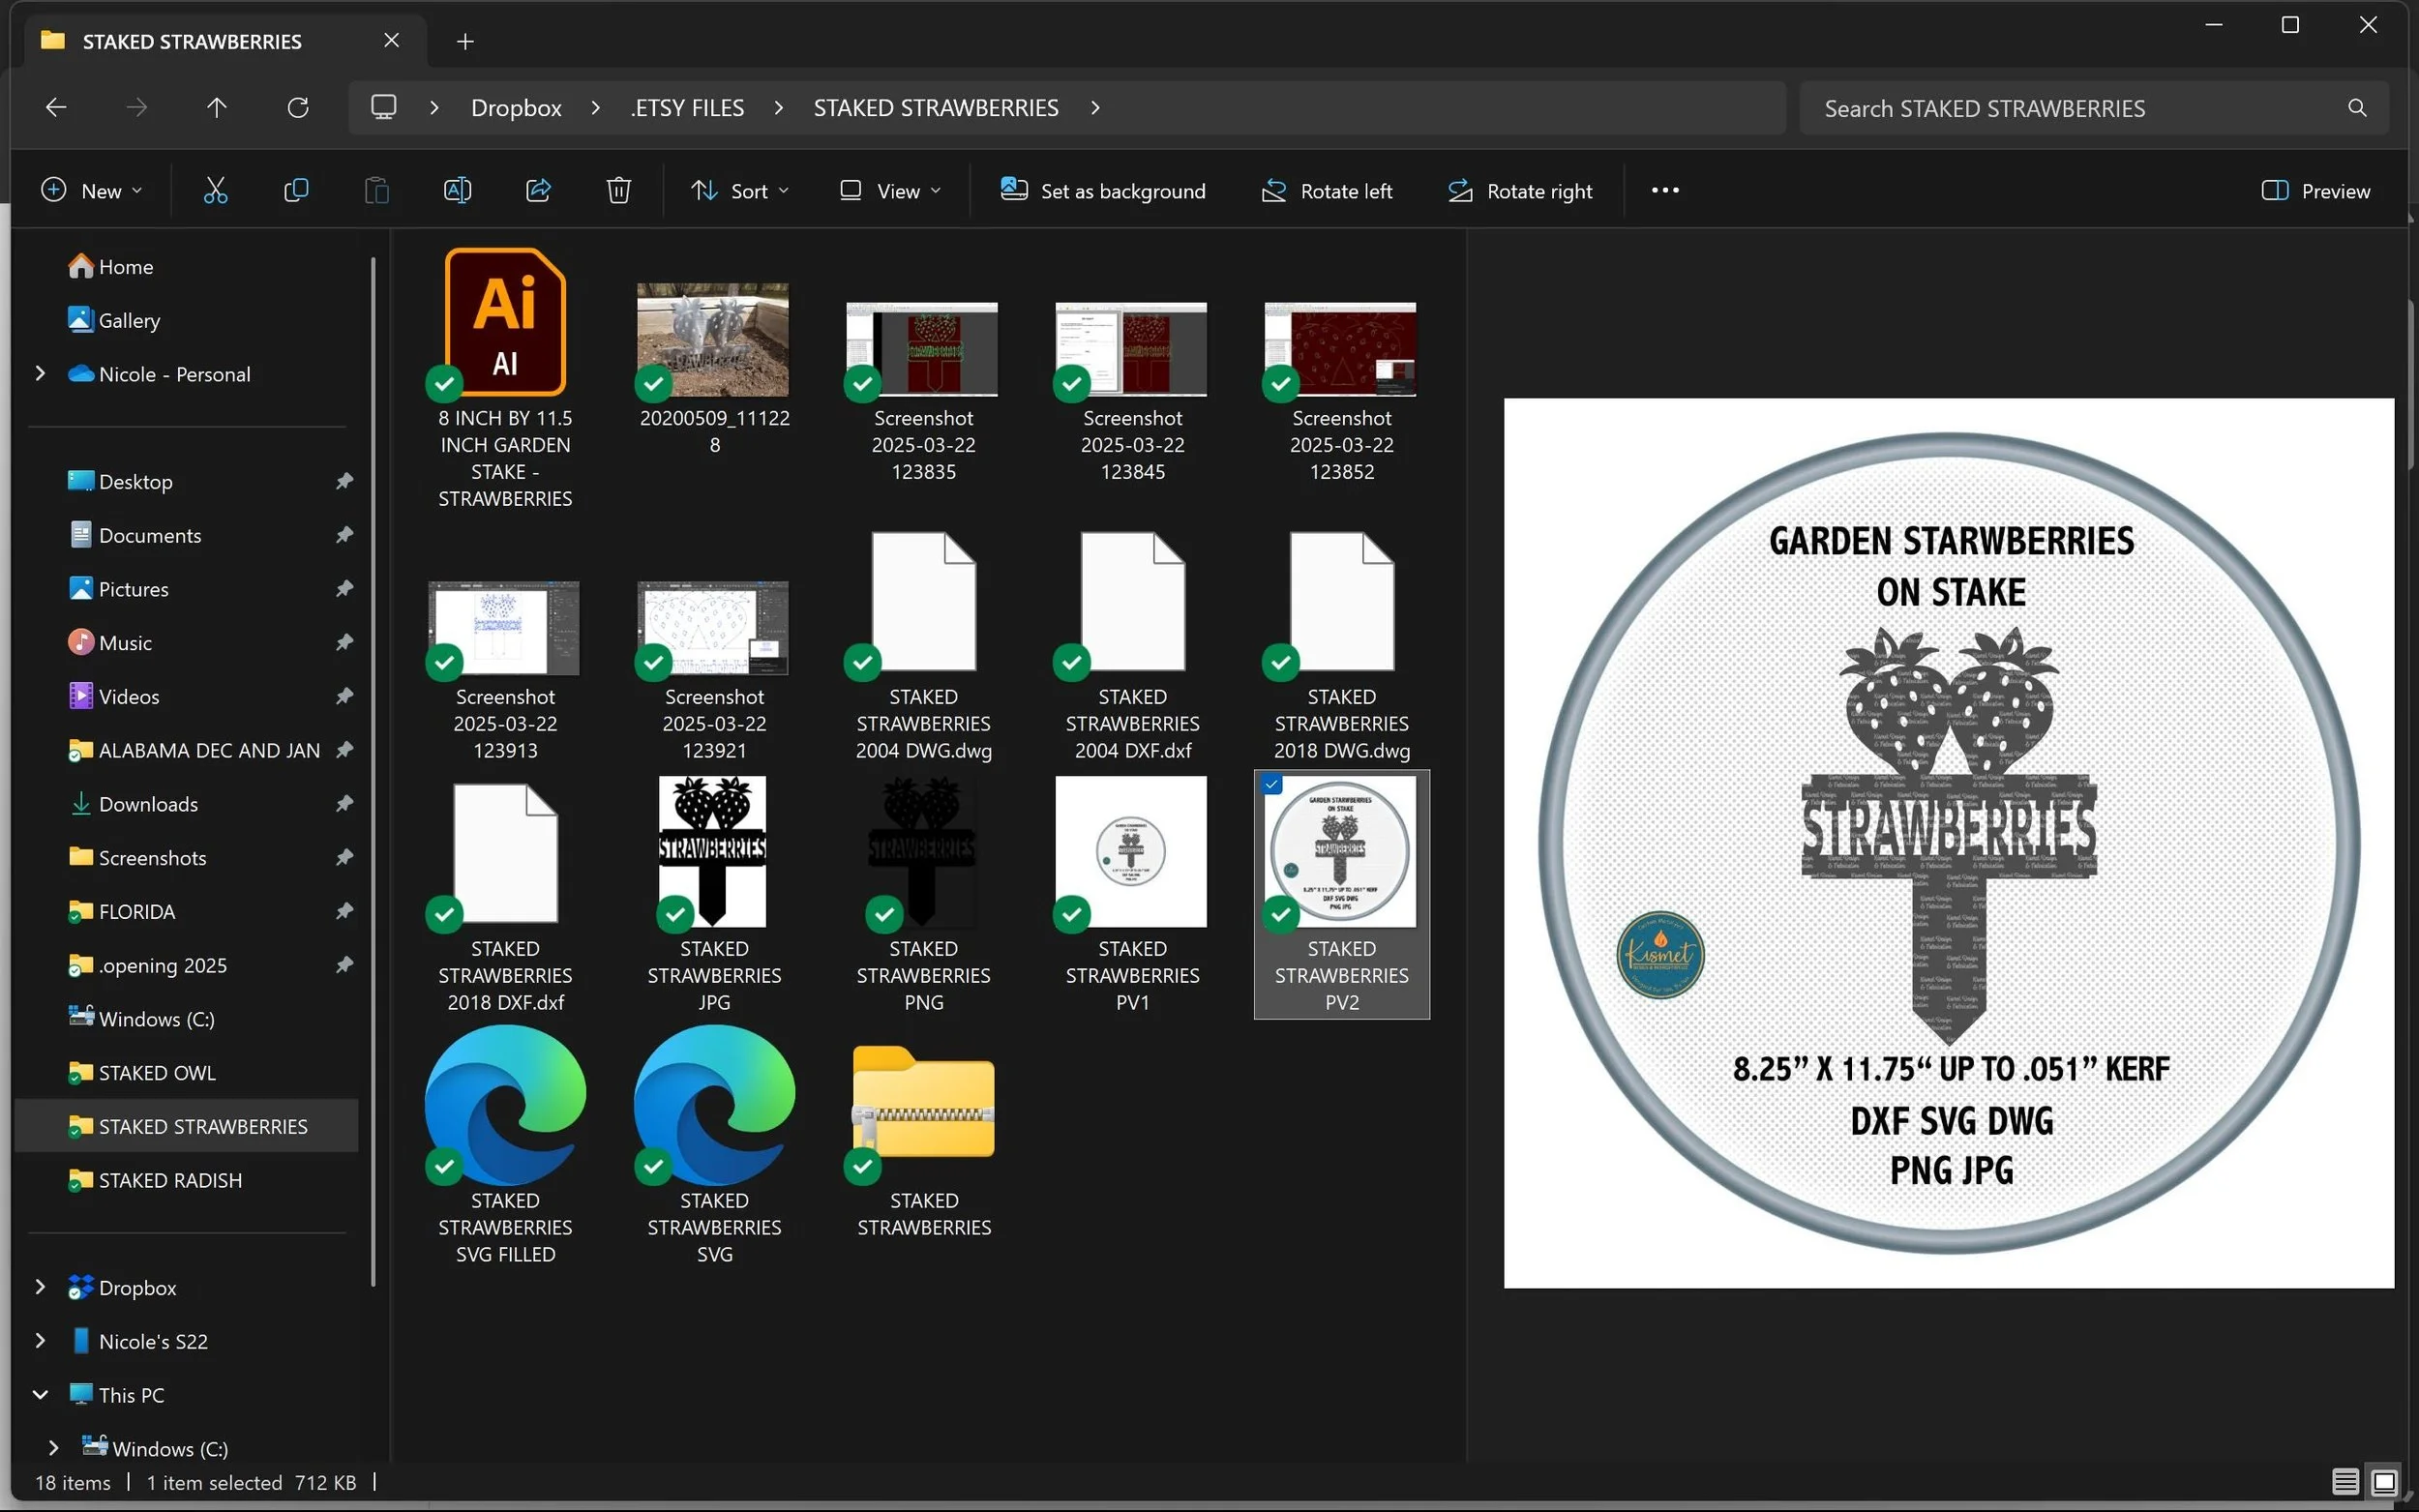The height and width of the screenshot is (1512, 2419).
Task: Uncheck the STAKED STRAWBERRIES PV2 checkbox
Action: click(x=1272, y=785)
